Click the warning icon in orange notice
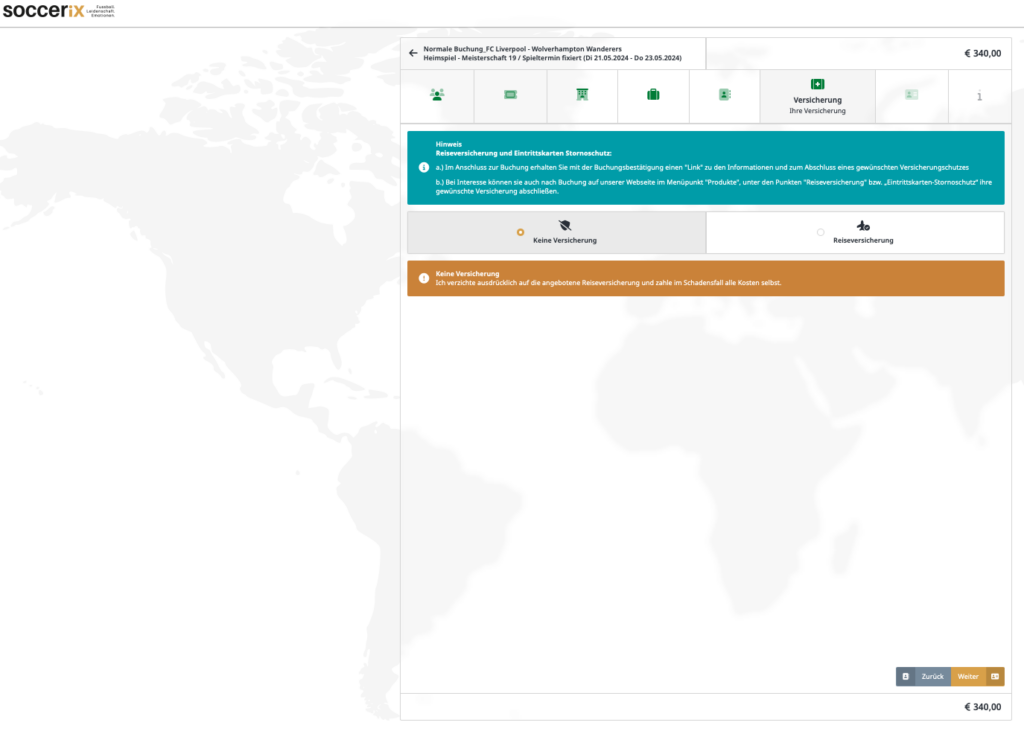 coord(424,278)
